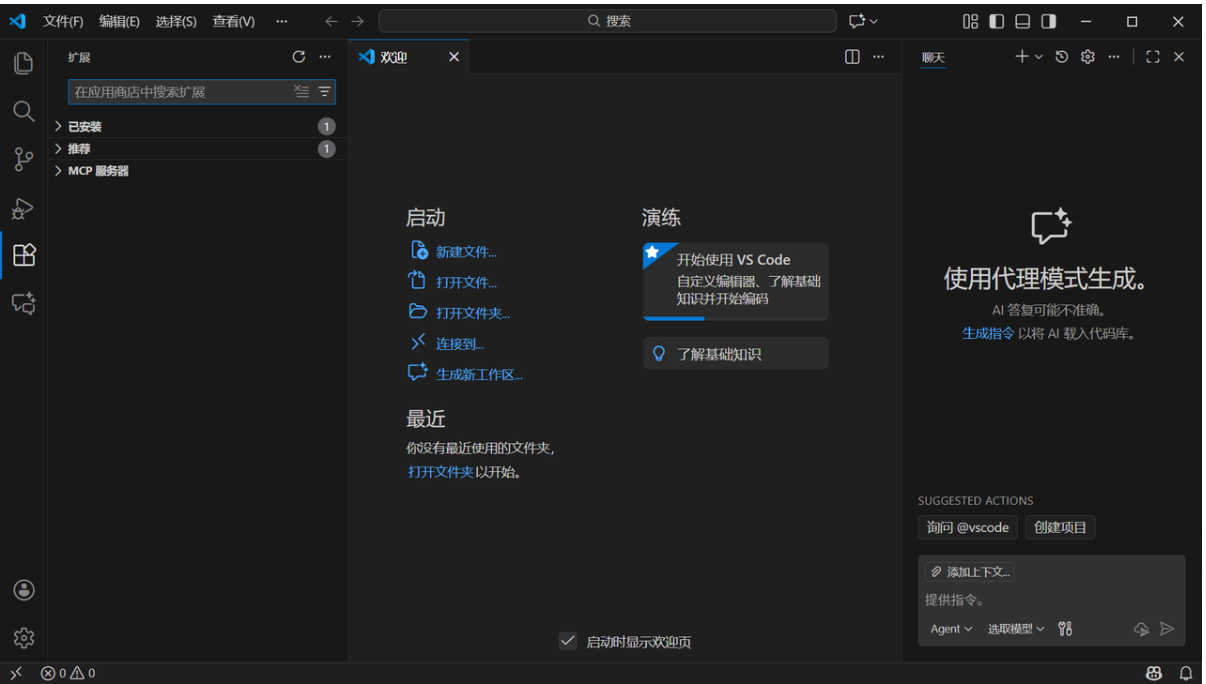This screenshot has height=684, width=1206.
Task: Show chat history
Action: pyautogui.click(x=1061, y=57)
